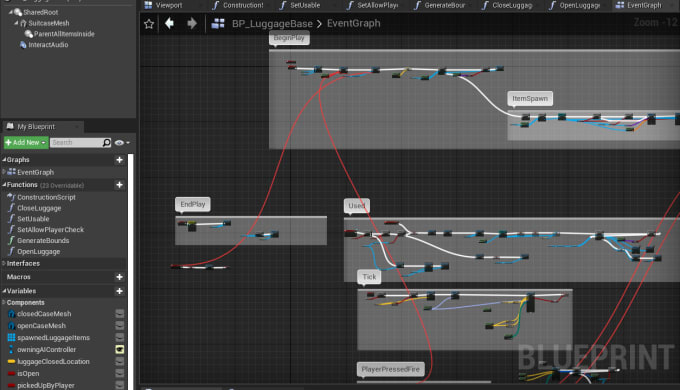The width and height of the screenshot is (680, 390).
Task: Open view options eye dropdown
Action: click(122, 143)
